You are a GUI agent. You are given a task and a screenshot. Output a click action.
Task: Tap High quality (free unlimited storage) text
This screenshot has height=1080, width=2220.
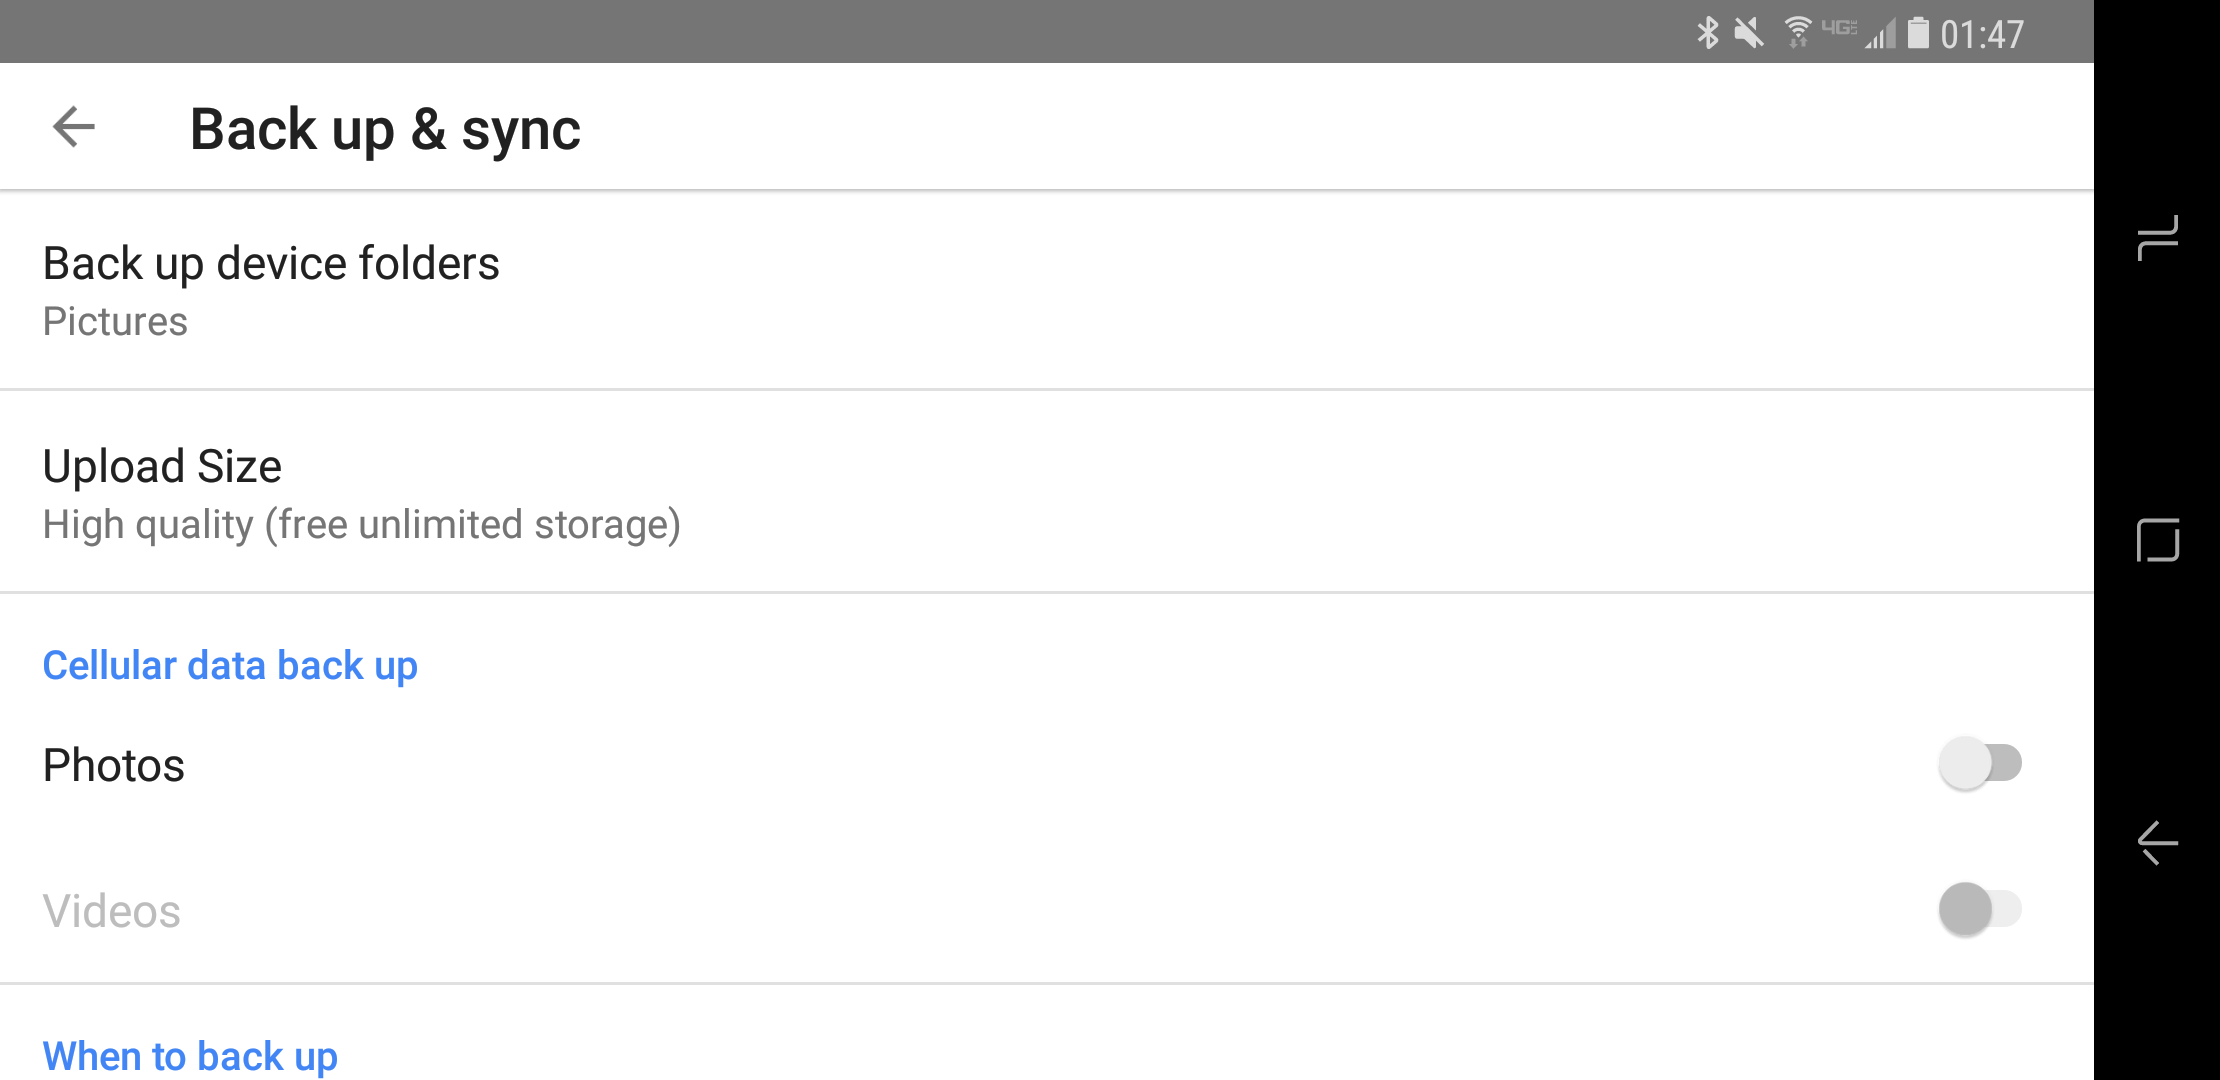(362, 525)
